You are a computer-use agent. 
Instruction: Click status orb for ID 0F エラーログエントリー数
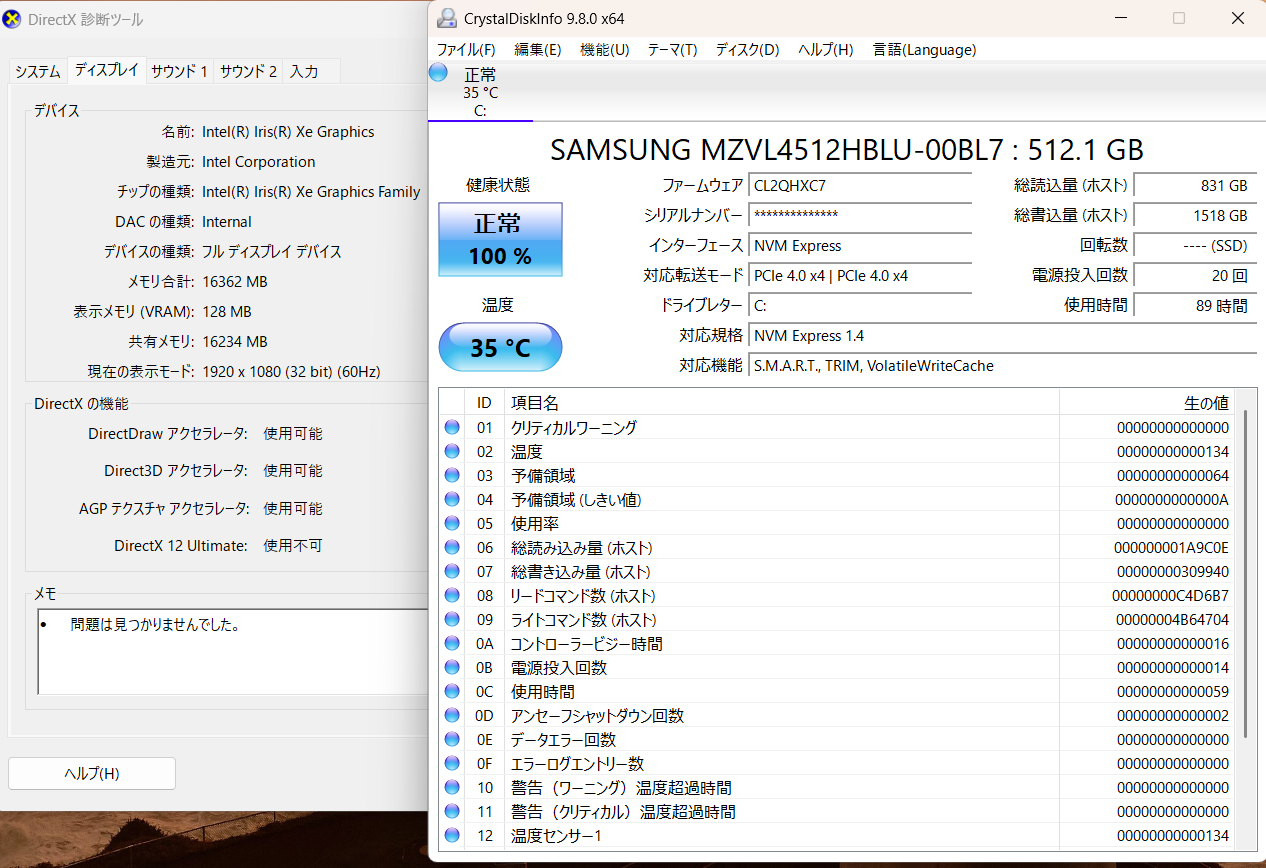click(452, 763)
